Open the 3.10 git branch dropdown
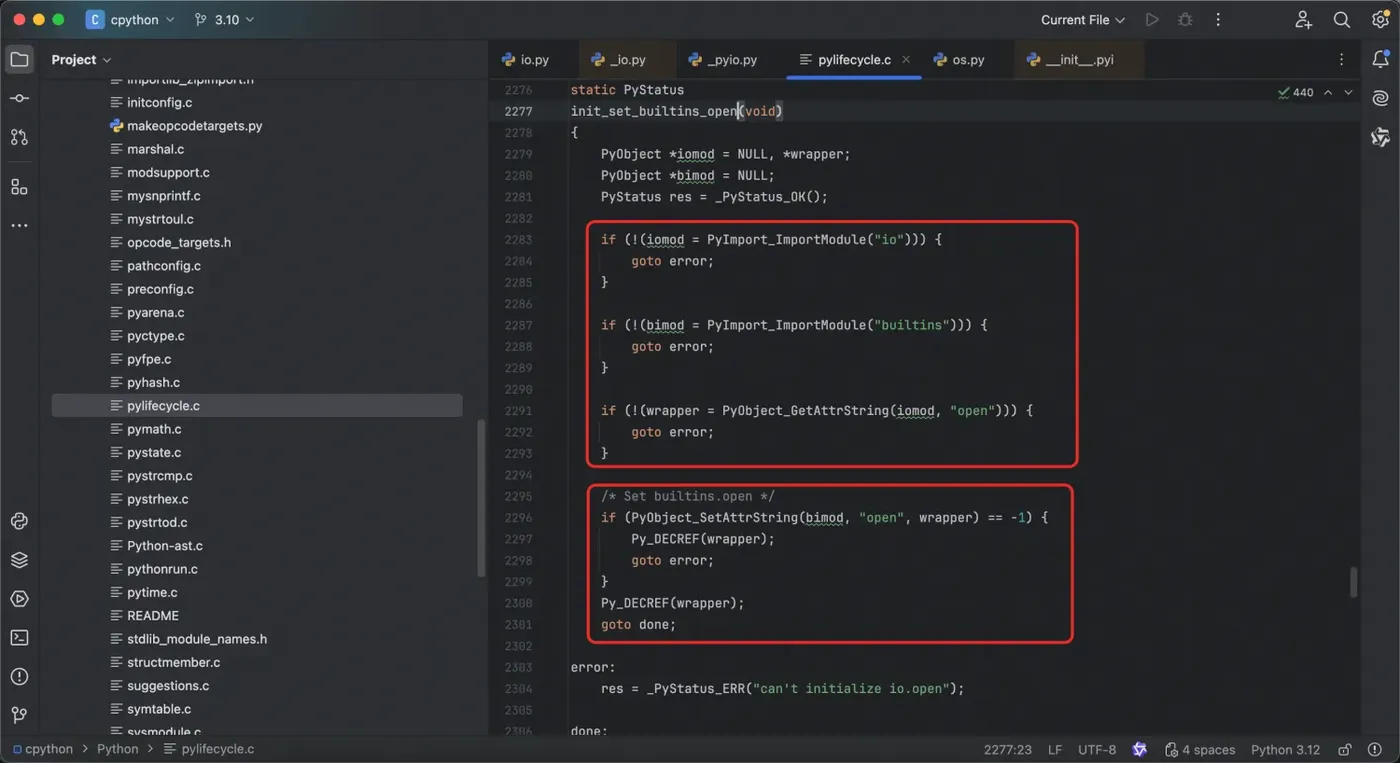This screenshot has width=1400, height=763. coord(224,20)
